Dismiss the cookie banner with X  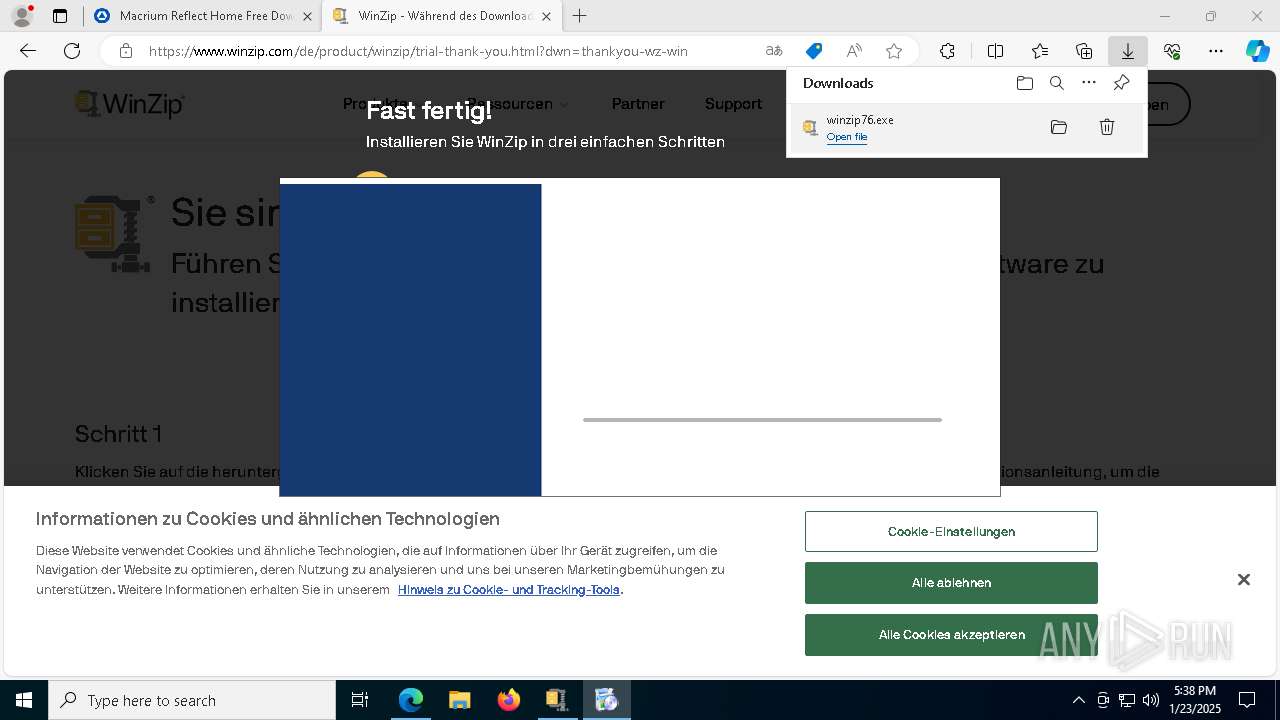[x=1243, y=580]
